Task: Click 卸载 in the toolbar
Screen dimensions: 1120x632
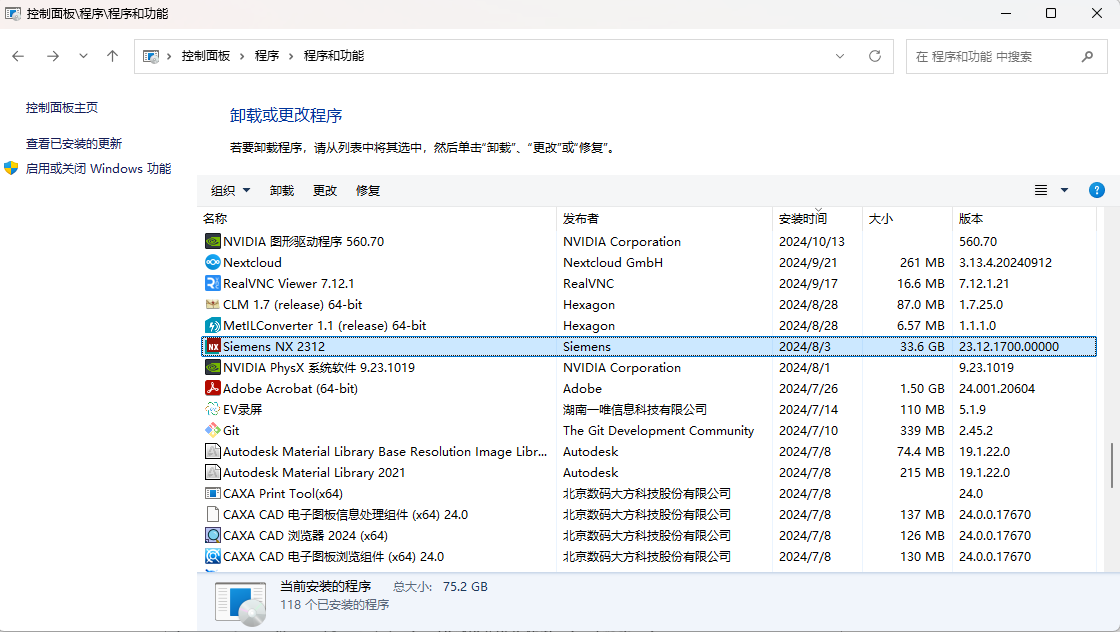Action: click(281, 190)
